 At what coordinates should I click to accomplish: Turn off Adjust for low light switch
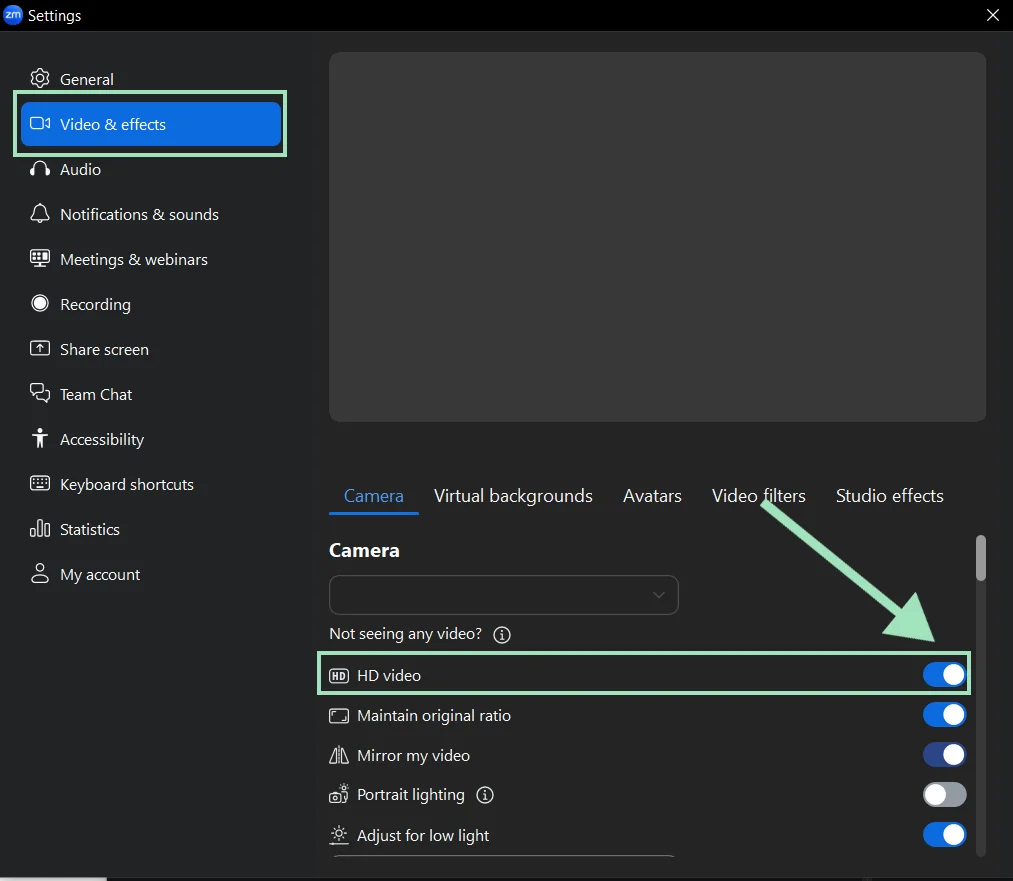pyautogui.click(x=944, y=834)
